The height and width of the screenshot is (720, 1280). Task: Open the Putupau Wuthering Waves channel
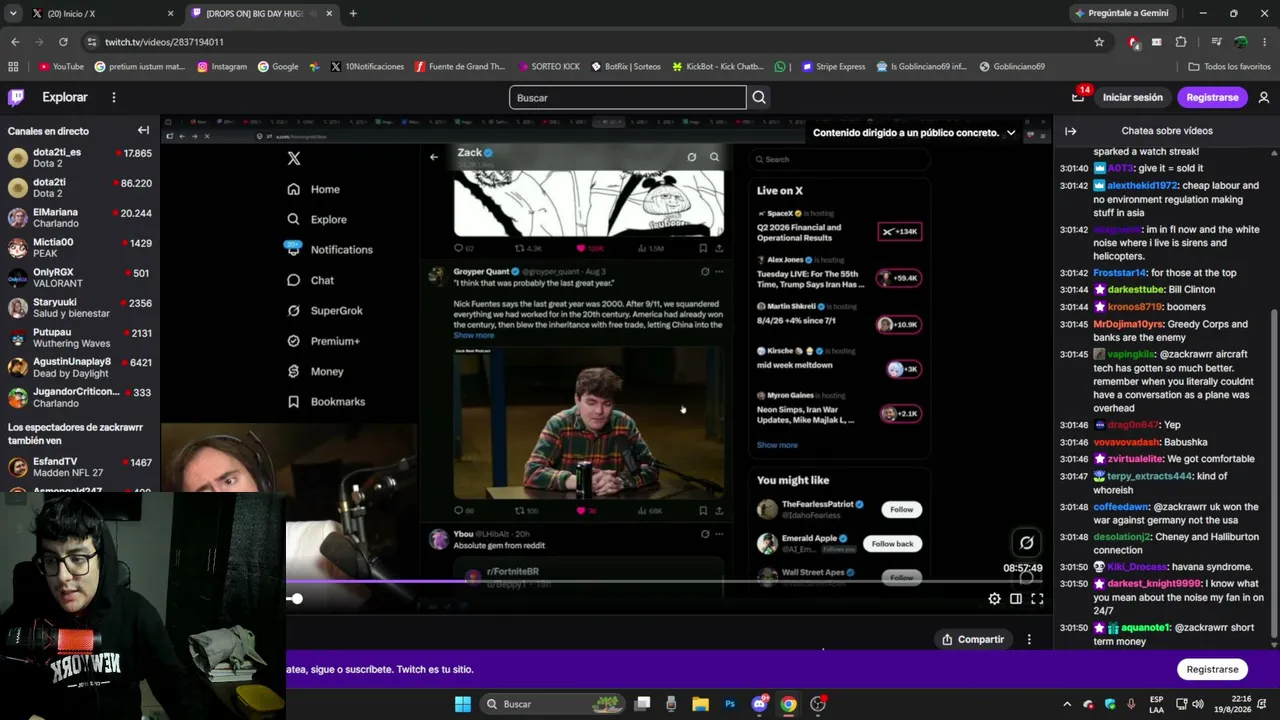point(80,338)
